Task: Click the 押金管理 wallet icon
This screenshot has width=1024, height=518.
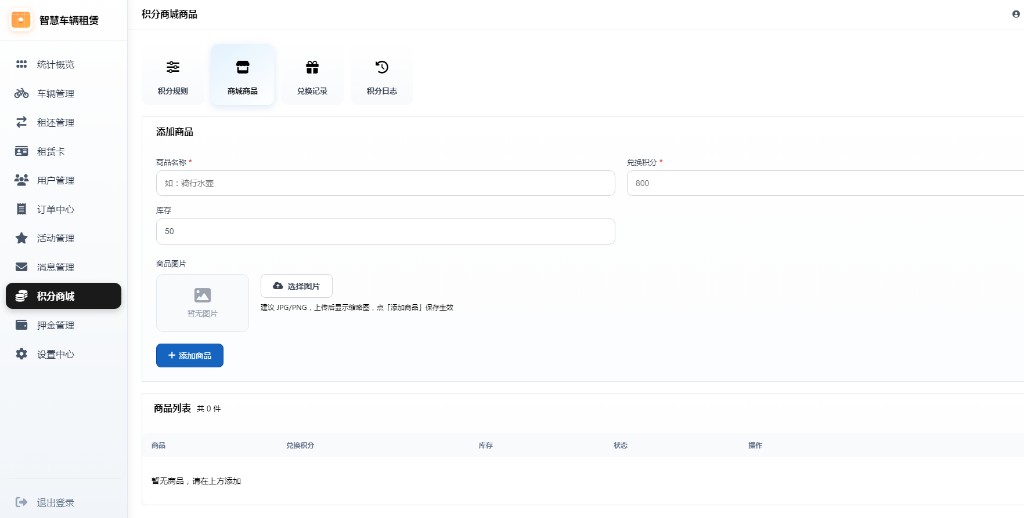Action: (22, 325)
